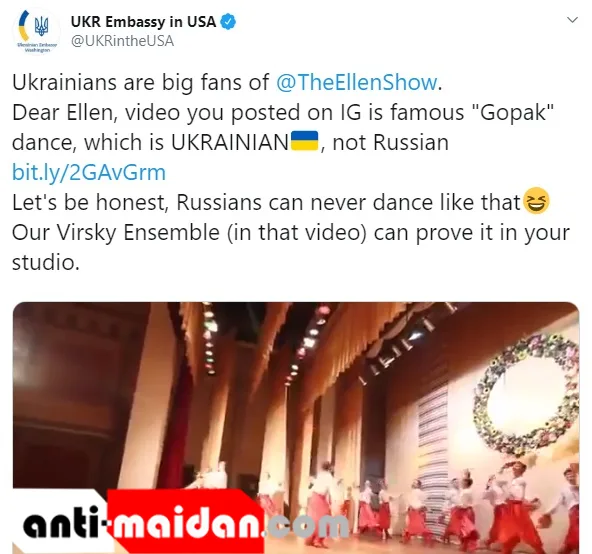
Task: Click the string lights on the video ceiling
Action: [x=208, y=338]
